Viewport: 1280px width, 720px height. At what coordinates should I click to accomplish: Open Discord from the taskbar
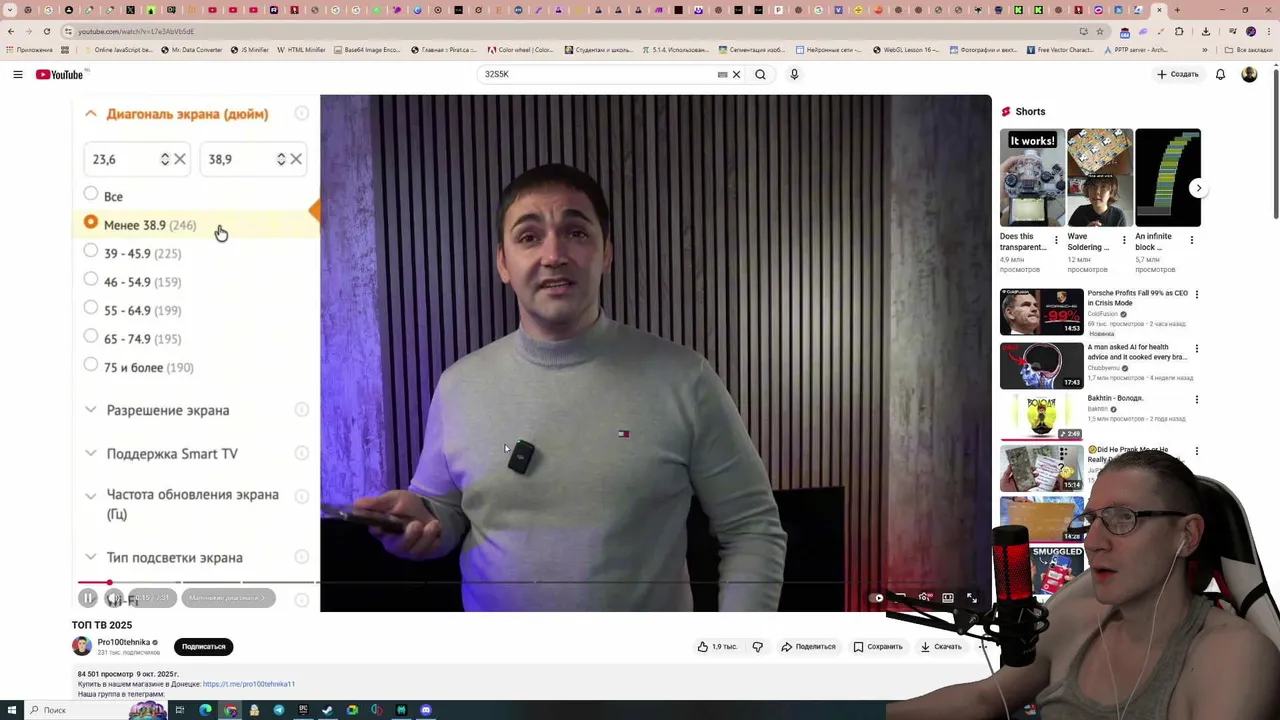coord(426,711)
